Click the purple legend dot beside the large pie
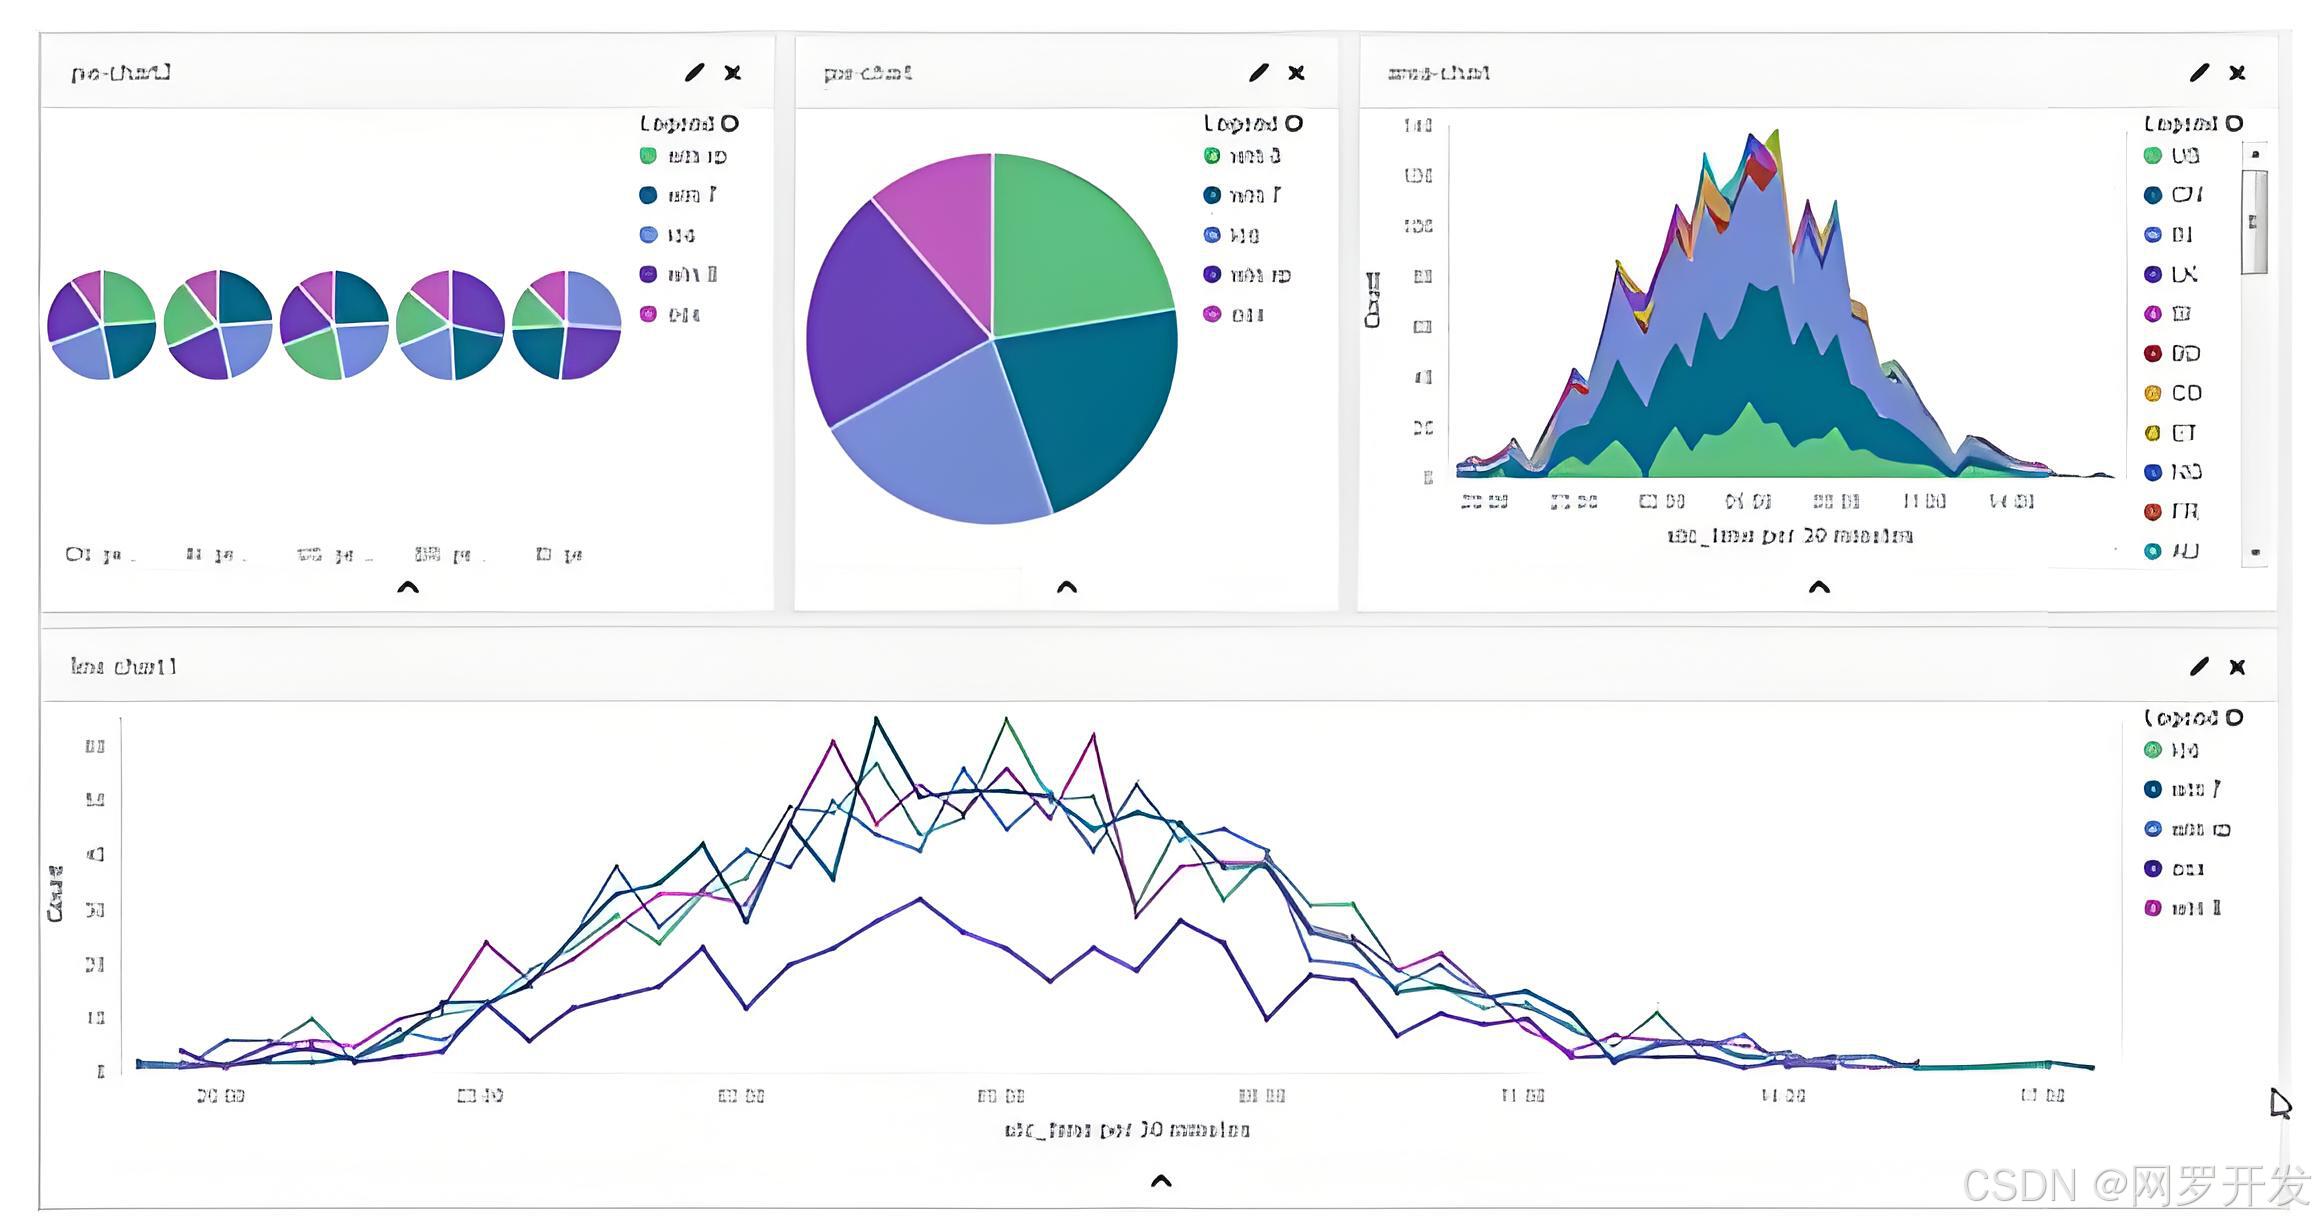The image size is (2316, 1224). click(1212, 274)
